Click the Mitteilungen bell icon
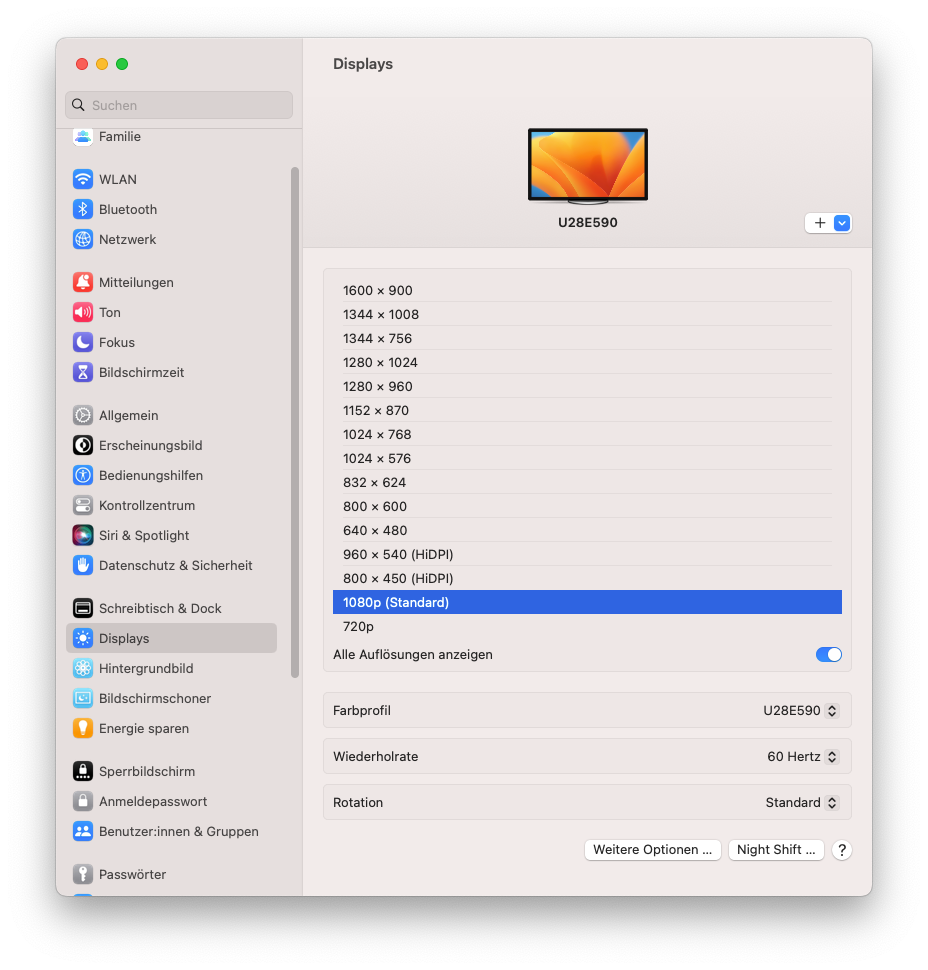 click(83, 282)
